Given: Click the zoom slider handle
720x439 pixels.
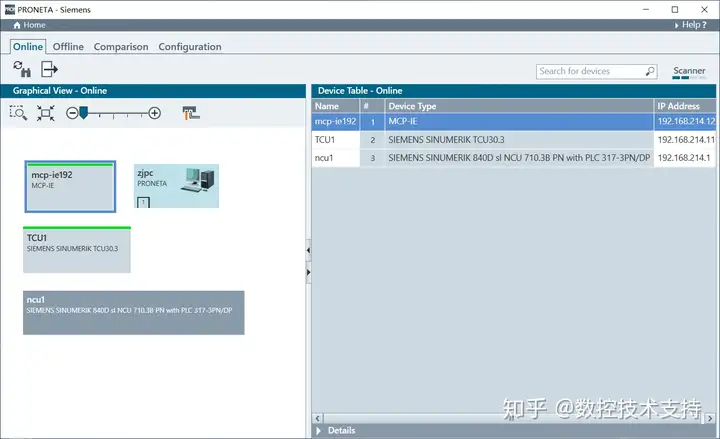Looking at the screenshot, I should point(84,113).
